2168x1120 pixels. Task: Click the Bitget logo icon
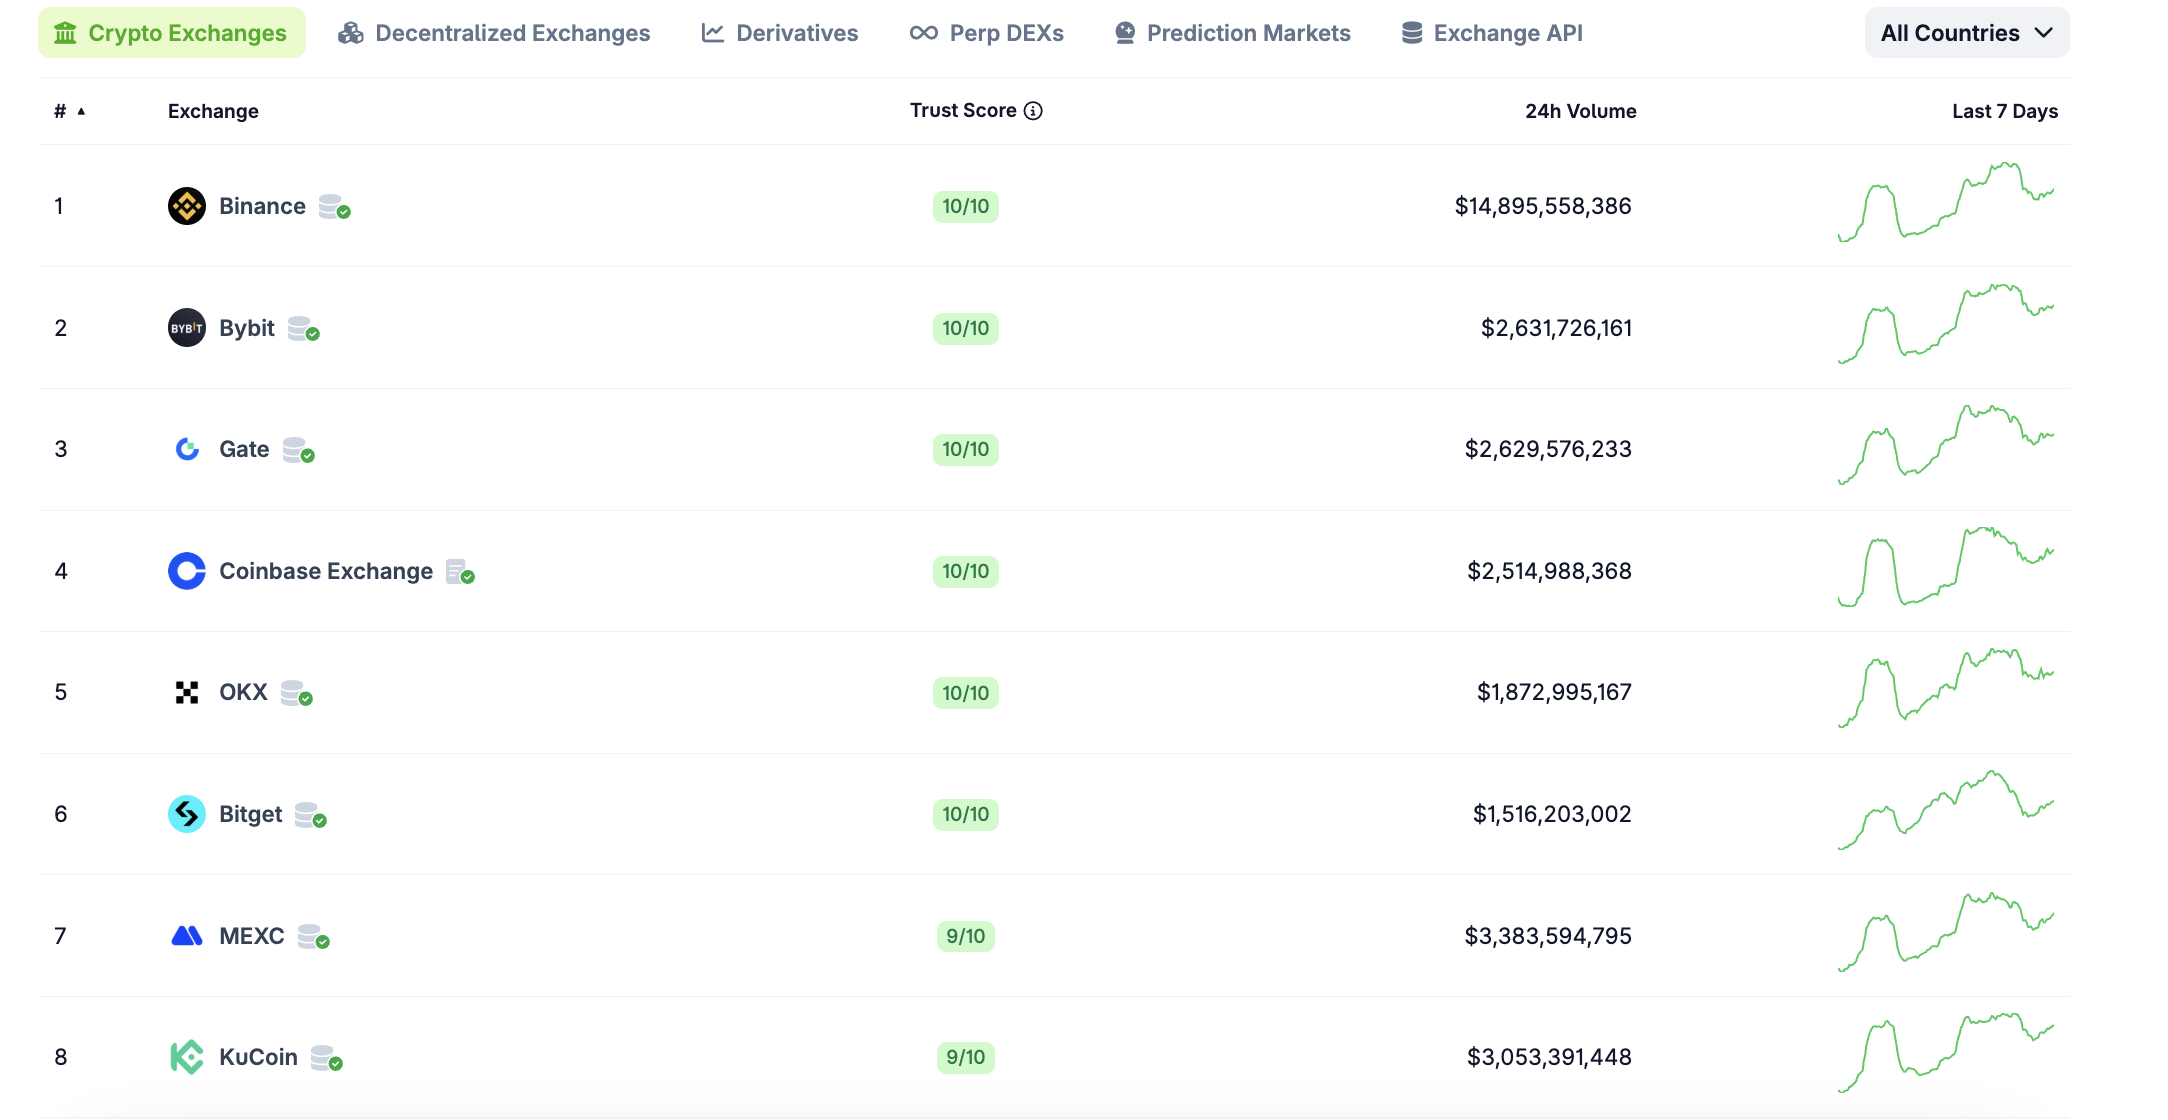[x=187, y=814]
